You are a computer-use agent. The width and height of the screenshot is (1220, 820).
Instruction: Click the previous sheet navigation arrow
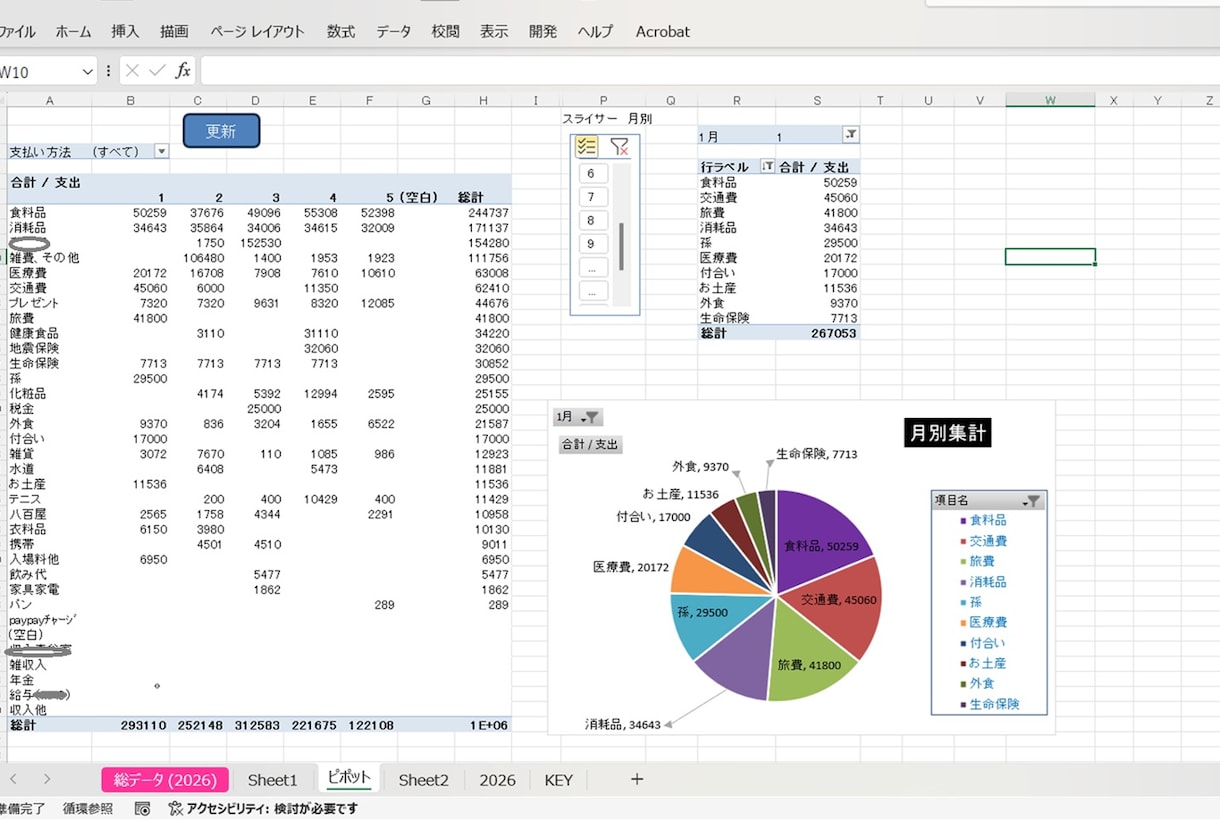pos(14,779)
